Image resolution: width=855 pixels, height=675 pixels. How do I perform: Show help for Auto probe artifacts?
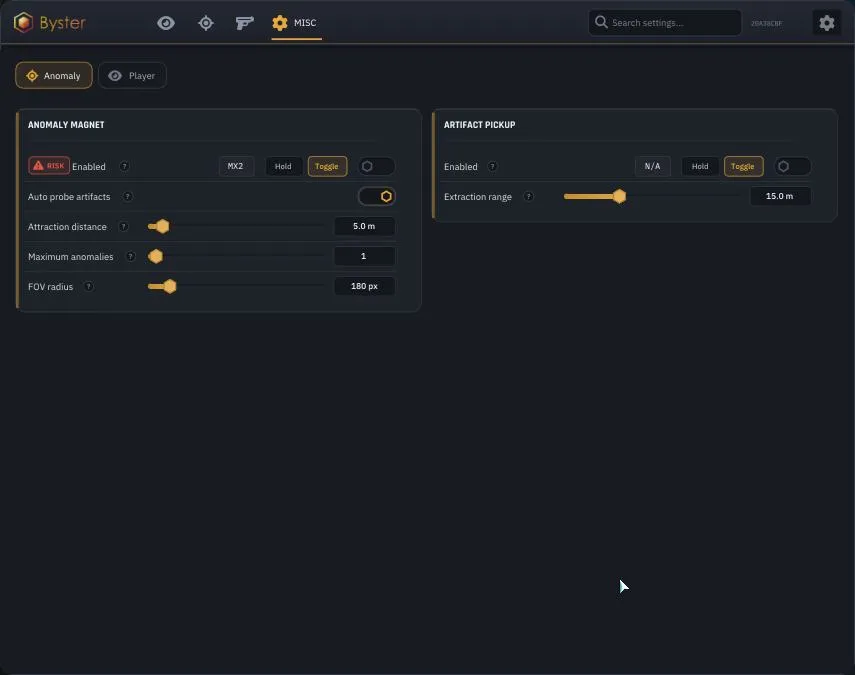(x=128, y=196)
